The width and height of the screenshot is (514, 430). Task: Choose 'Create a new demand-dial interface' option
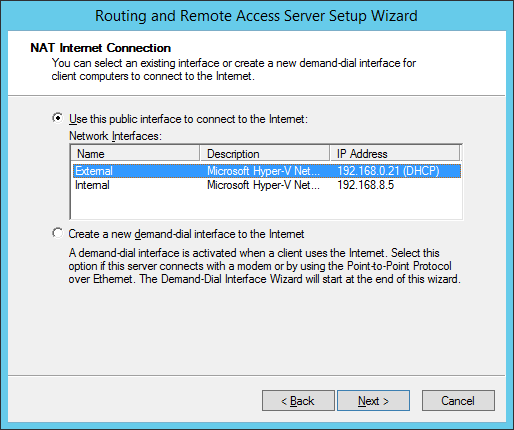click(58, 233)
